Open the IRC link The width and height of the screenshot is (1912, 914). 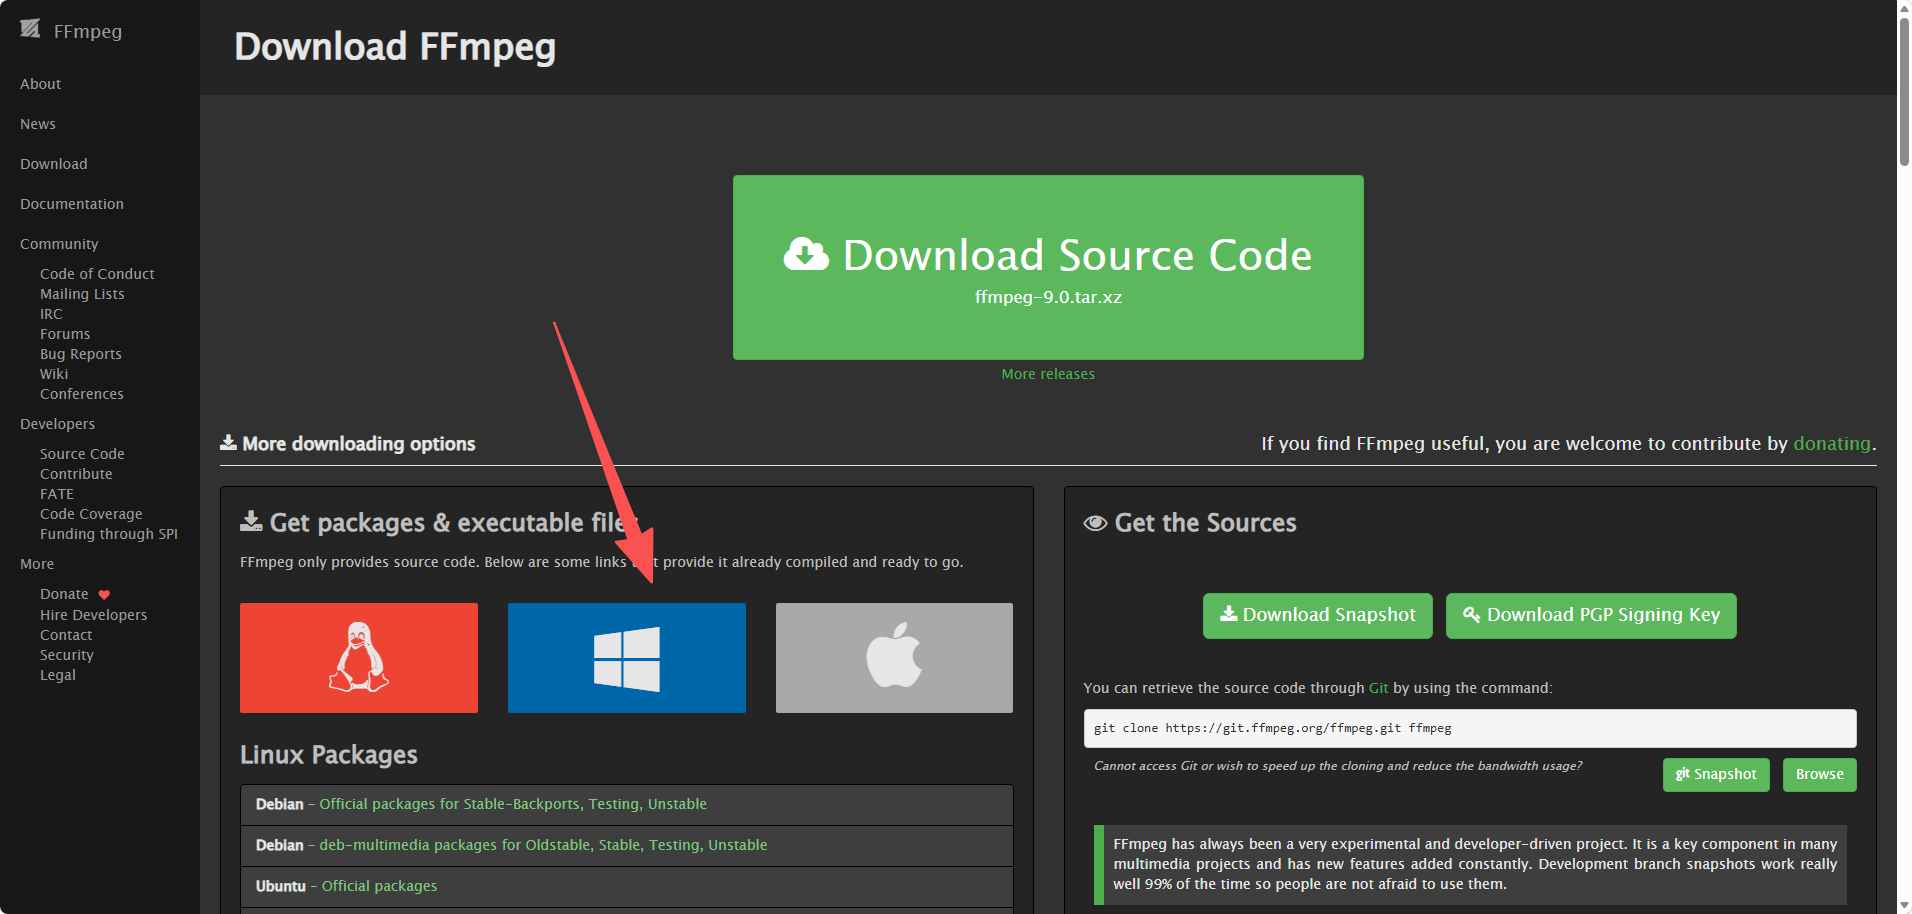pos(51,314)
